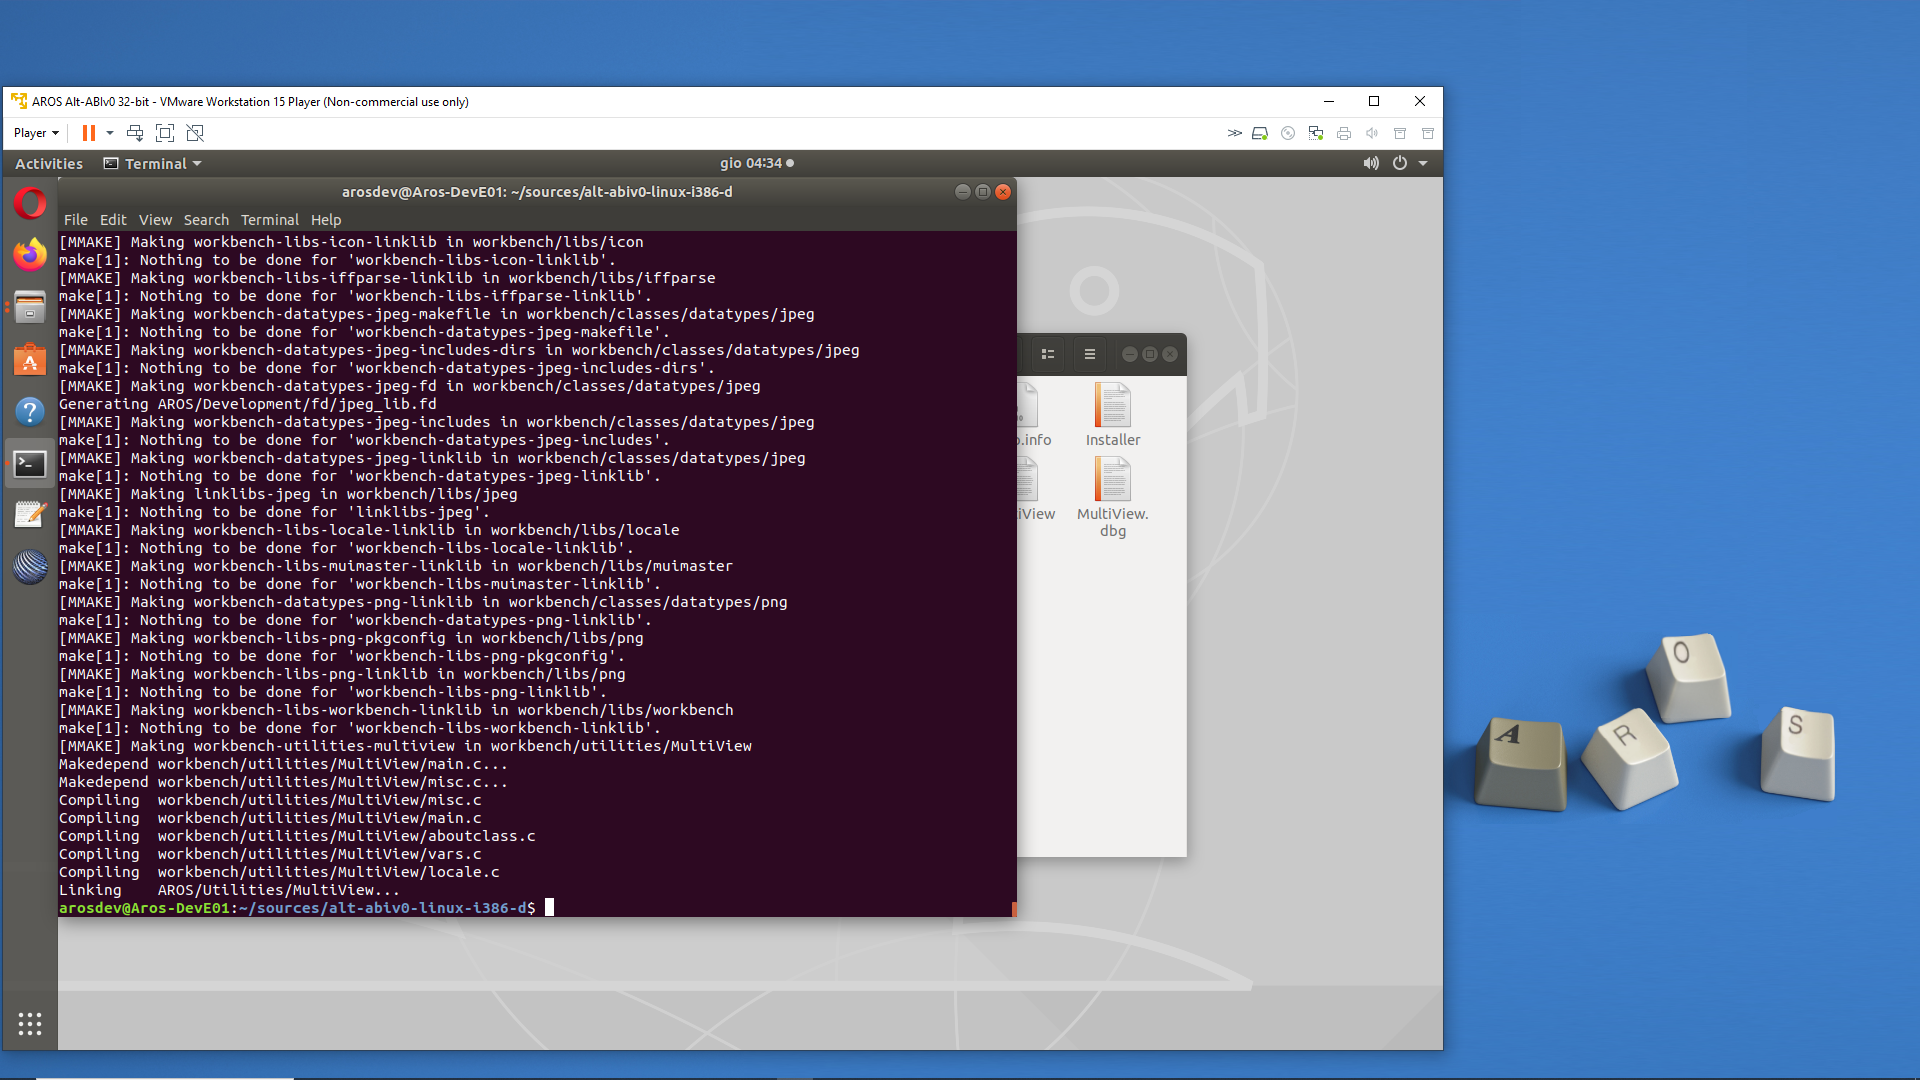Image resolution: width=1920 pixels, height=1080 pixels.
Task: Open the GNOME volume indicator
Action: pyautogui.click(x=1371, y=163)
